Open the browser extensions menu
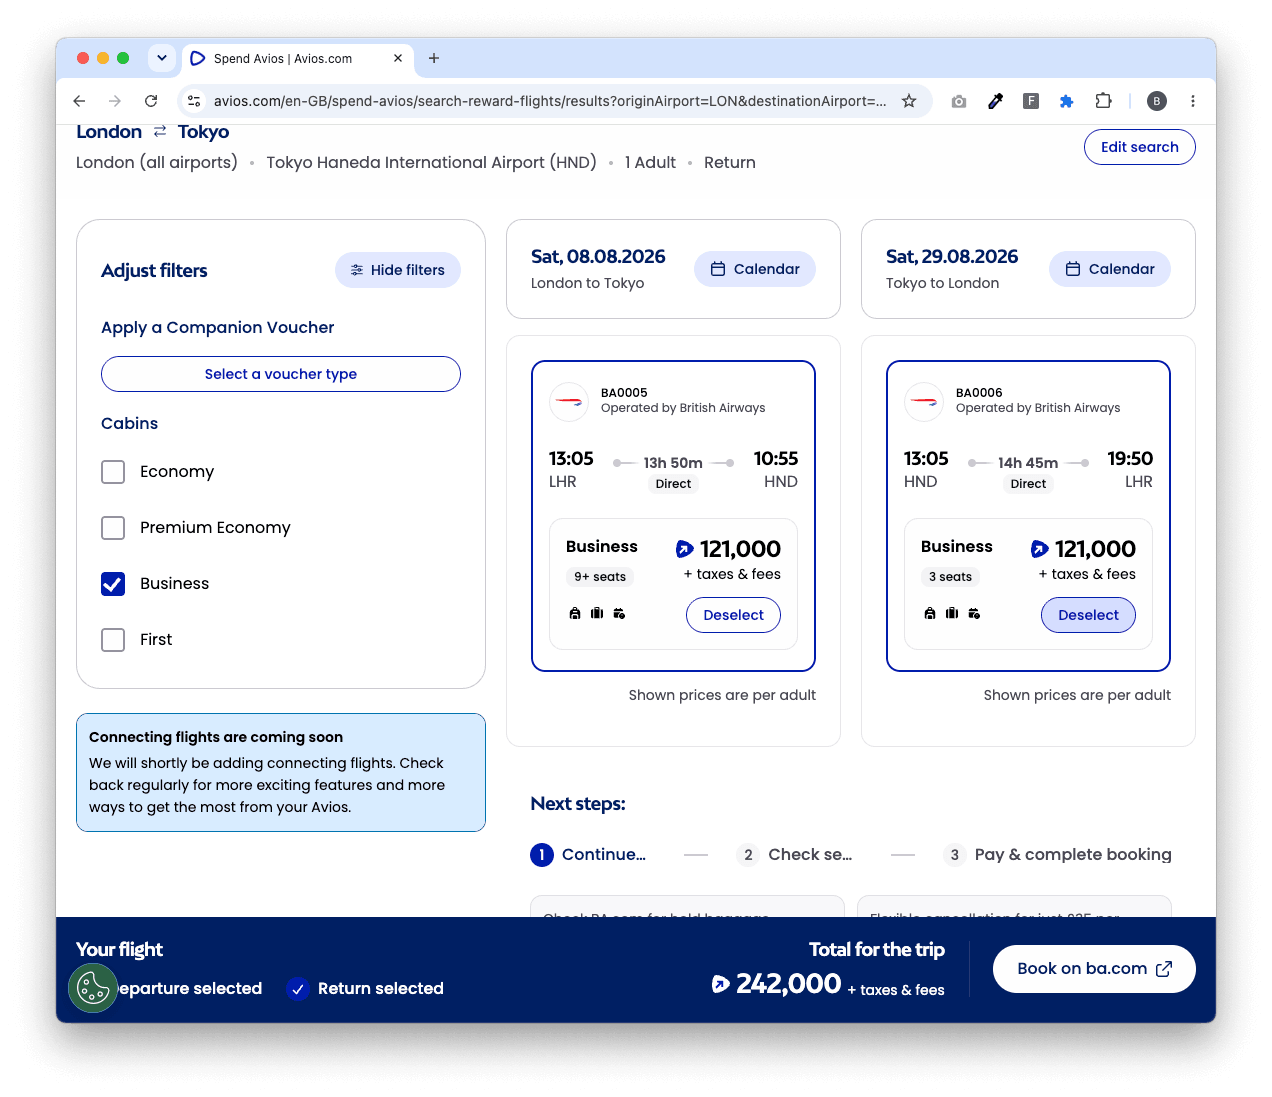 (1103, 101)
